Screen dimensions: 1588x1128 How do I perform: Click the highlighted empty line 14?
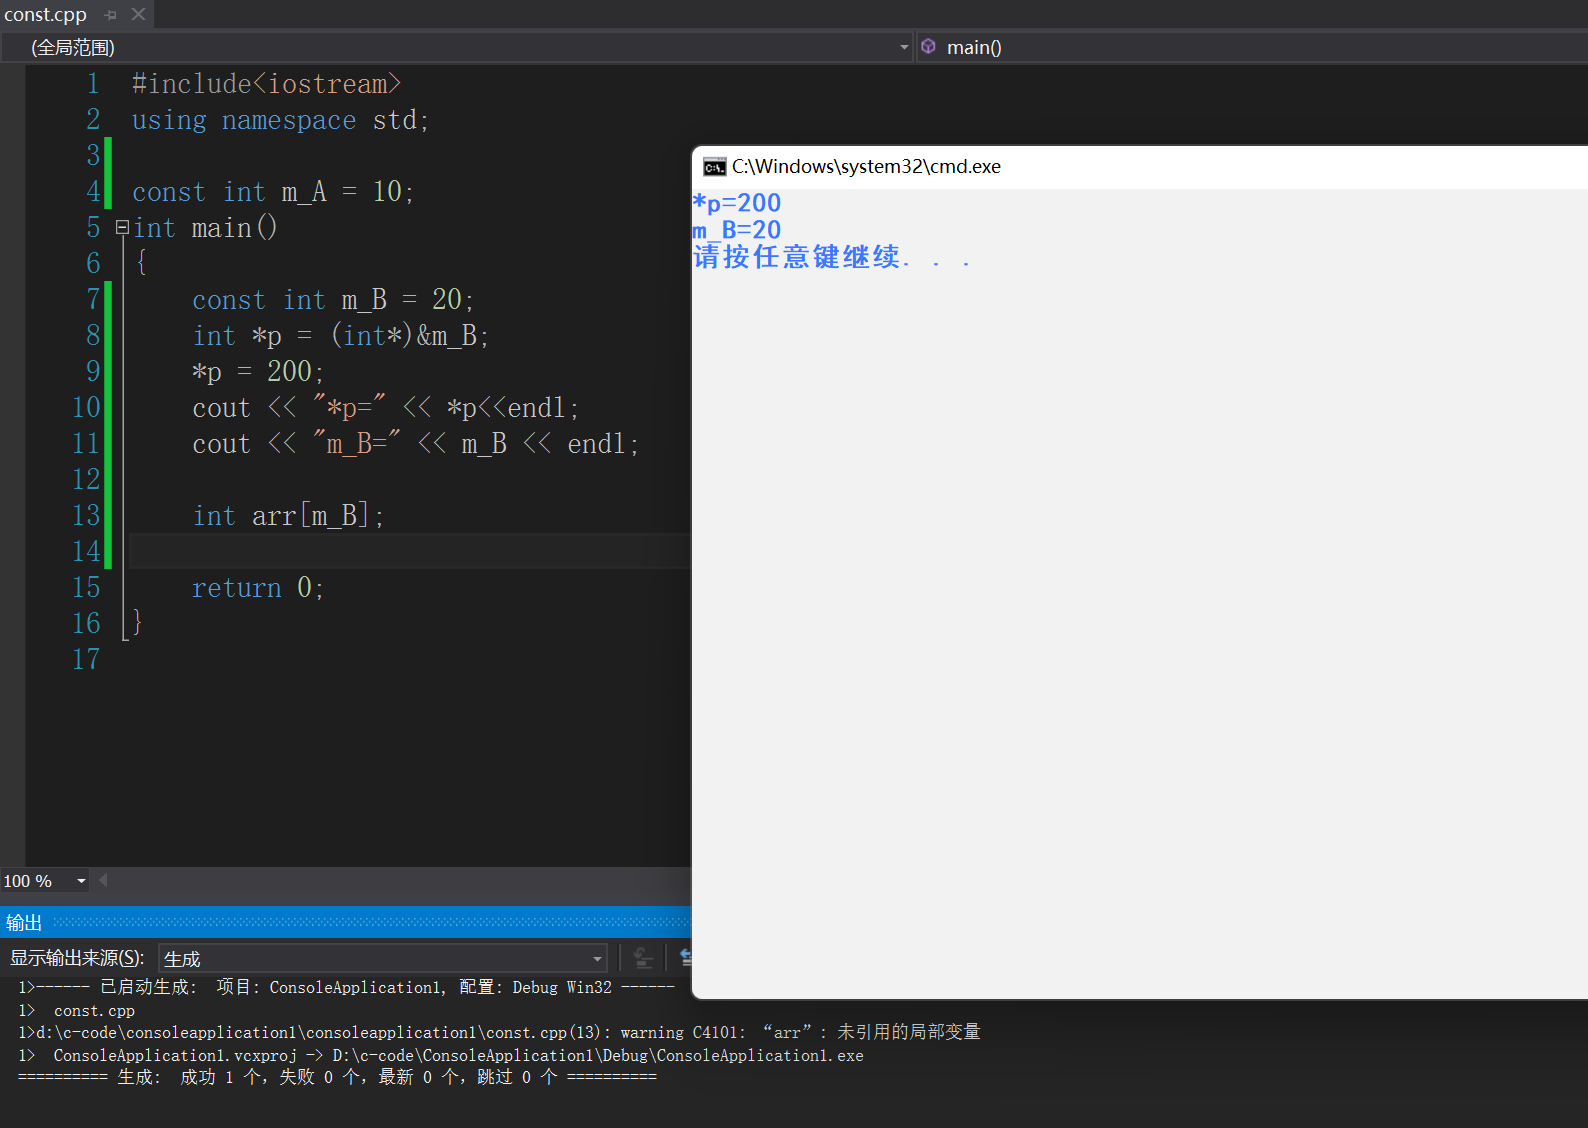coord(410,551)
